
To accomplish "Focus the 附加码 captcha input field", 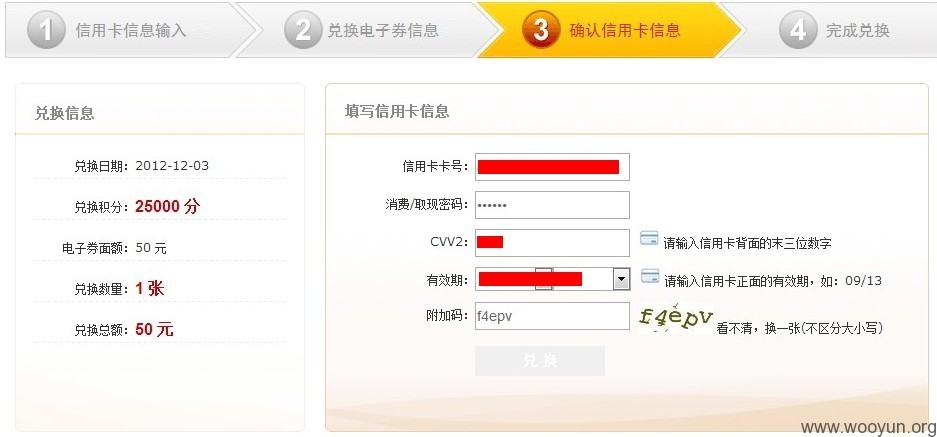I will pos(552,316).
